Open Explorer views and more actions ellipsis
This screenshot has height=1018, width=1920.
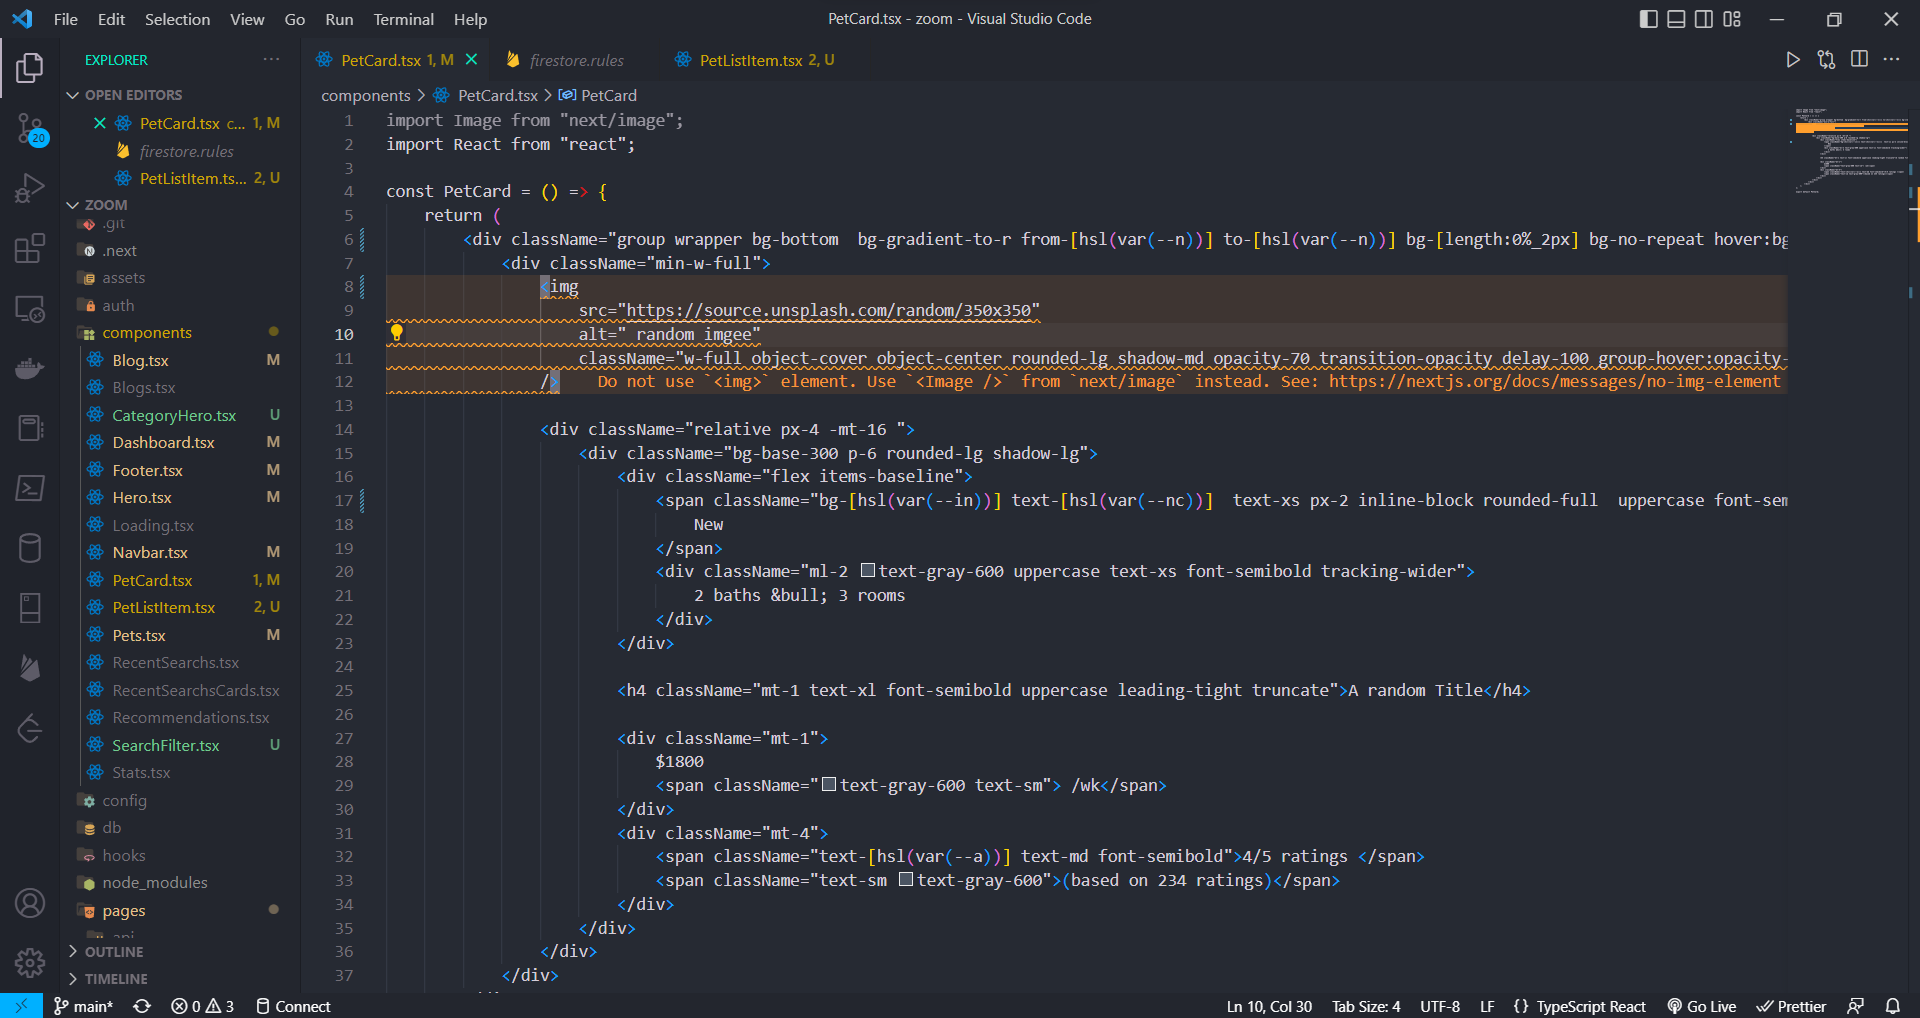pos(271,60)
